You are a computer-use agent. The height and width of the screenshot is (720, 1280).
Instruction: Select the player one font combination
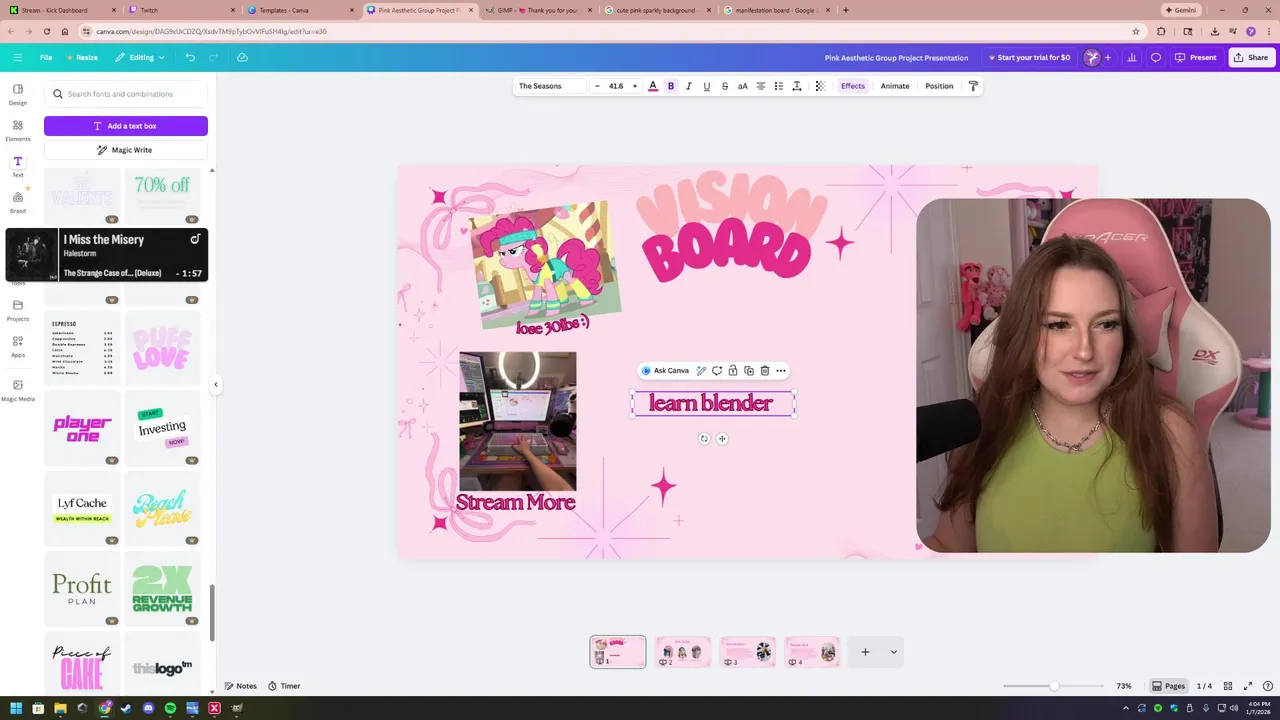pos(82,428)
